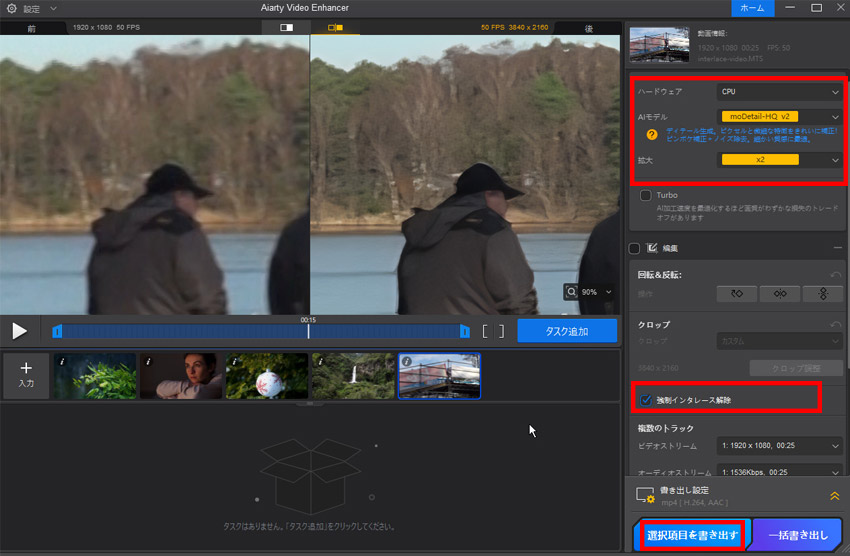Click the タスク追加 button

(567, 331)
